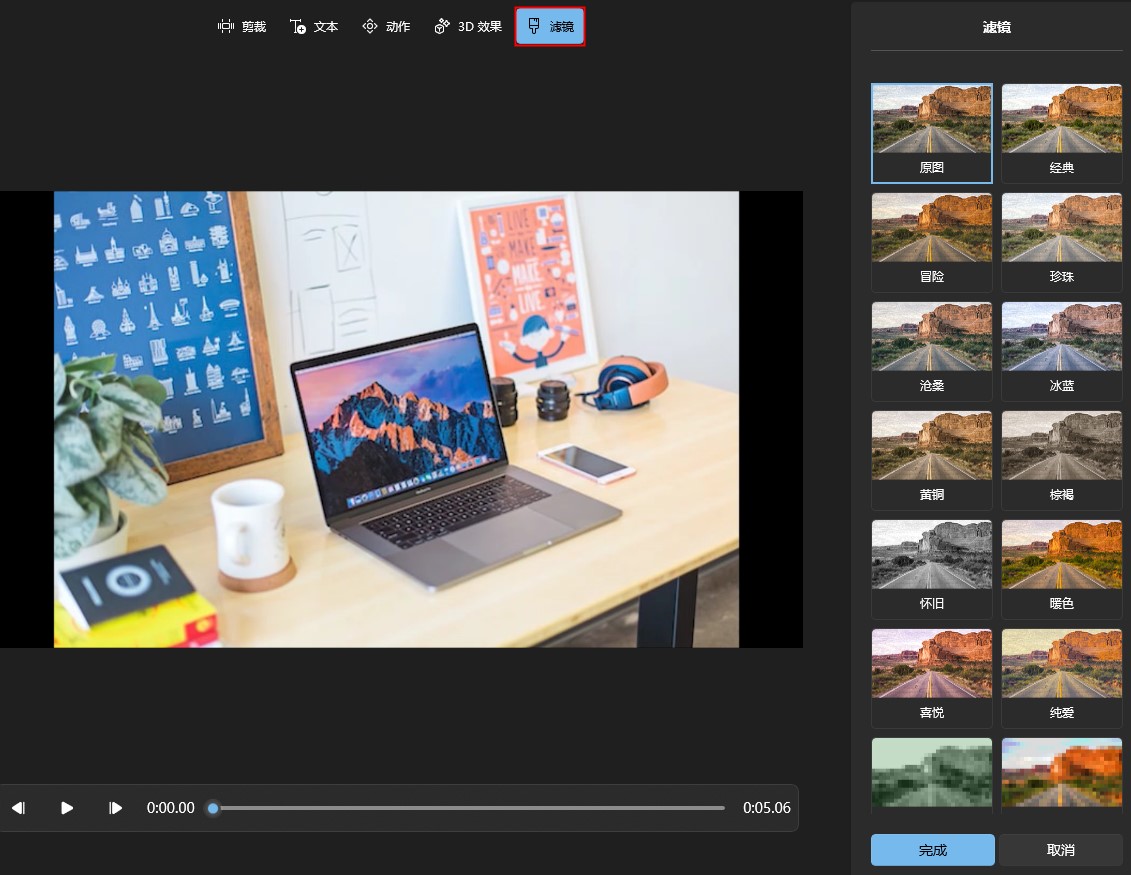Apply the 怀旧 black-and-white filter
This screenshot has height=875, width=1131.
(931, 569)
